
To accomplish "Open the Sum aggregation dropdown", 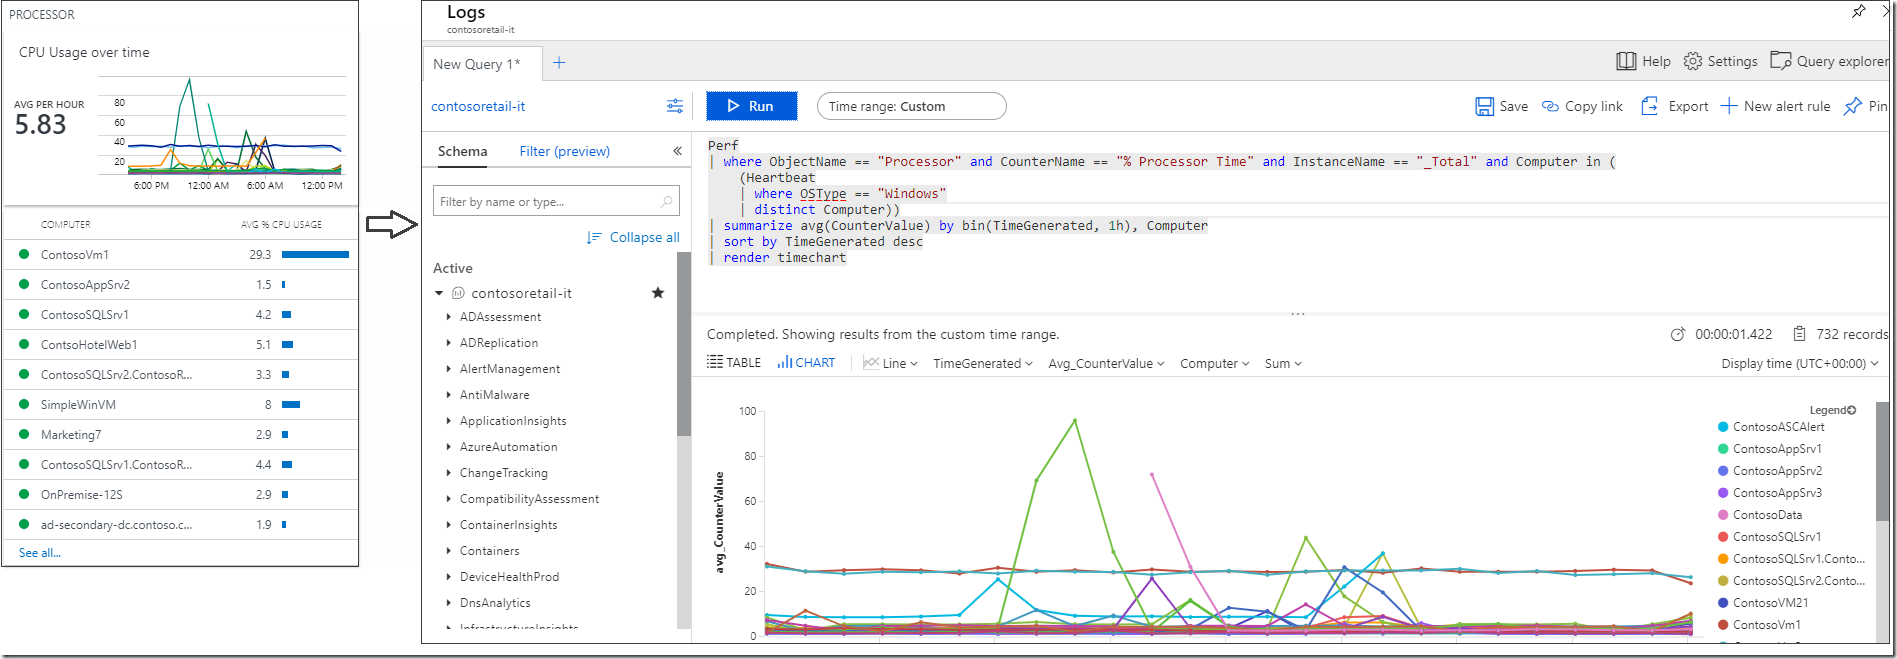I will pos(1283,363).
